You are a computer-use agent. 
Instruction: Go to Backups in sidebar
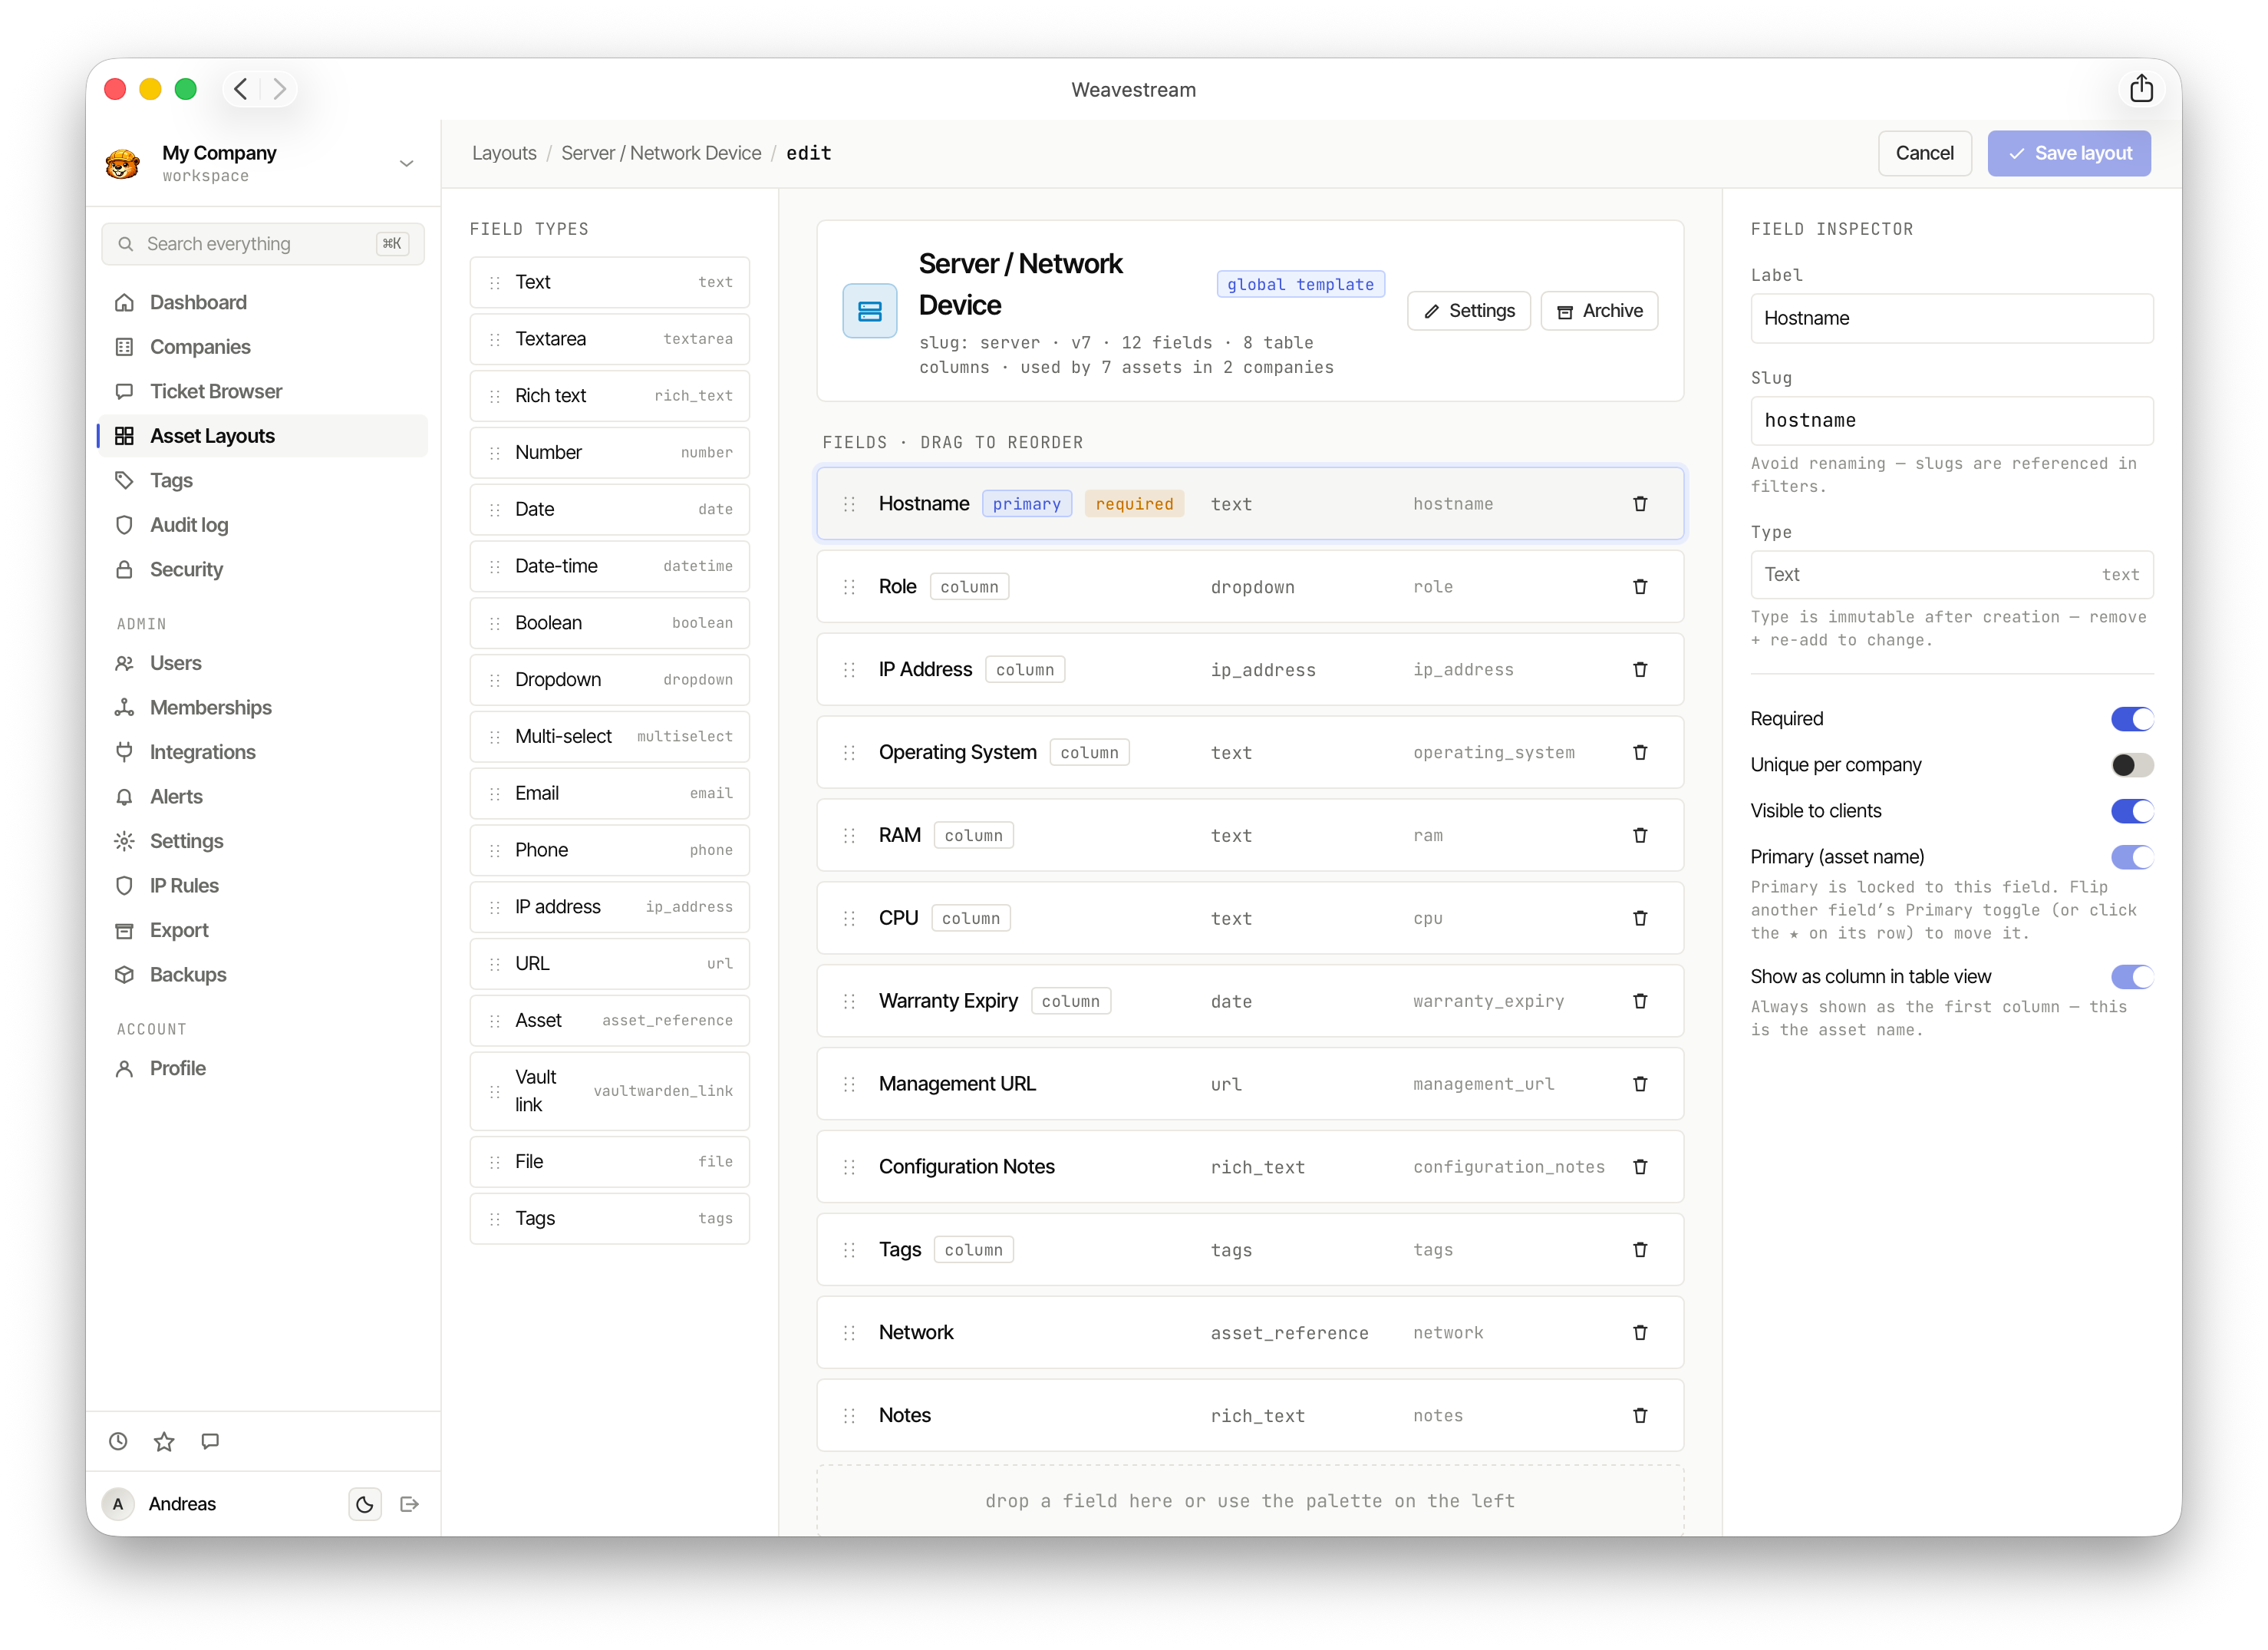263,975
